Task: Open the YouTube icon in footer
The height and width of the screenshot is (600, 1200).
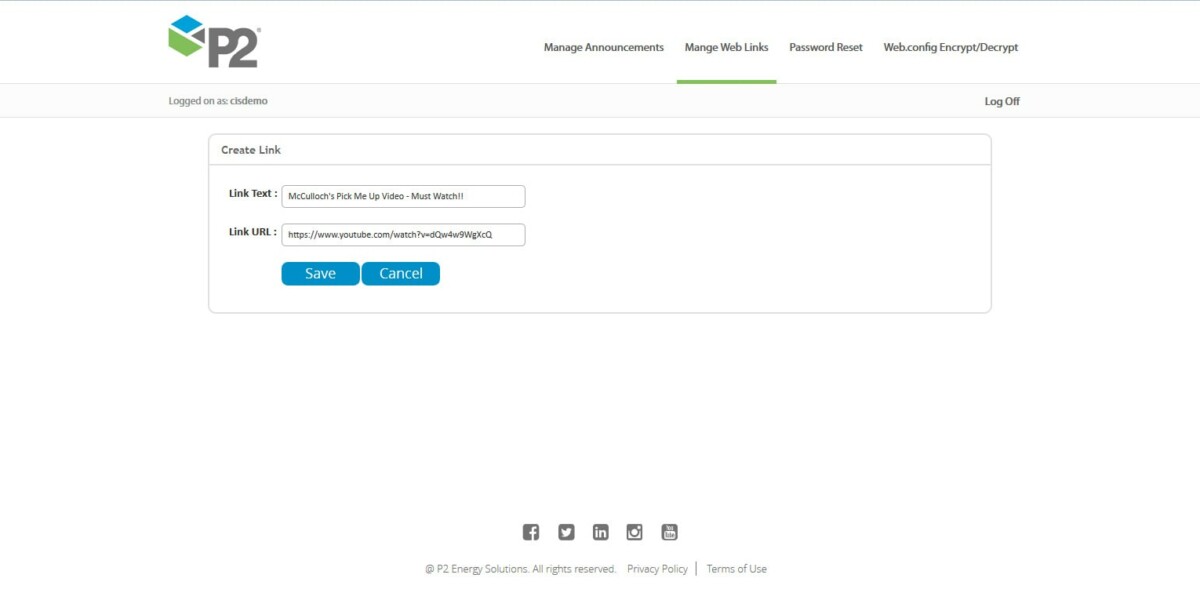Action: (669, 532)
